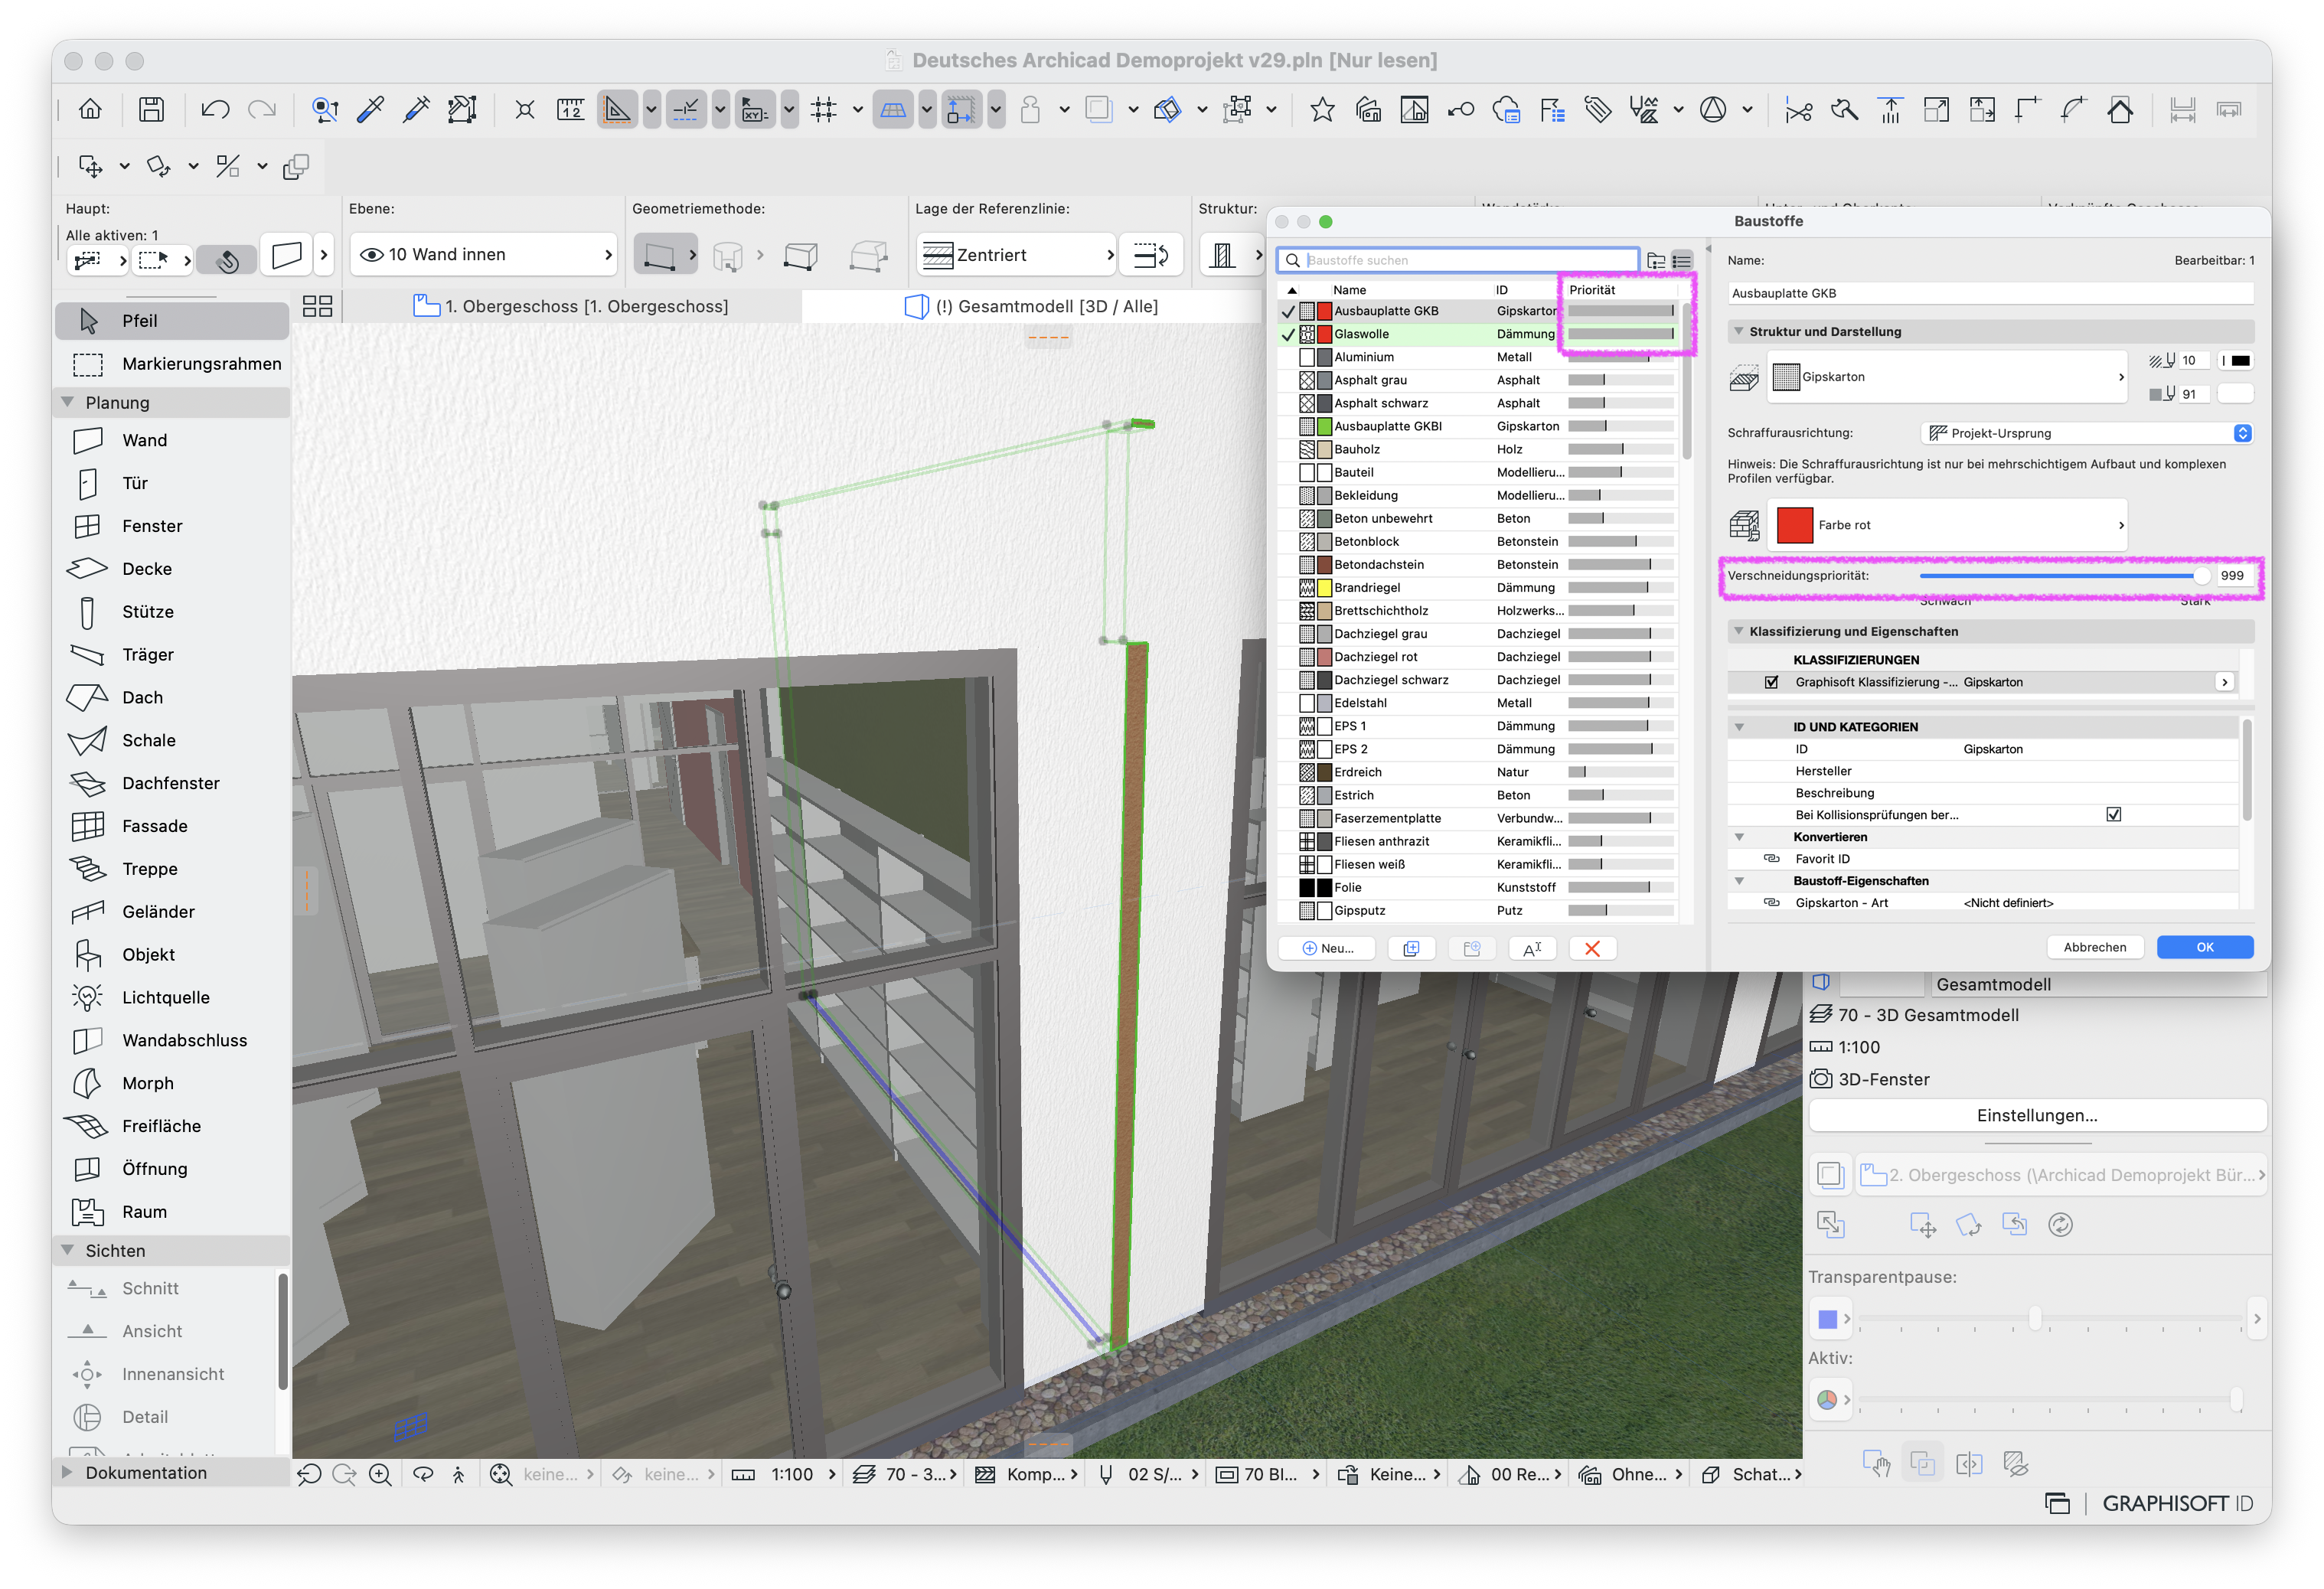Click the tab overview grid icon
Viewport: 2324px width, 1589px height.
point(317,306)
